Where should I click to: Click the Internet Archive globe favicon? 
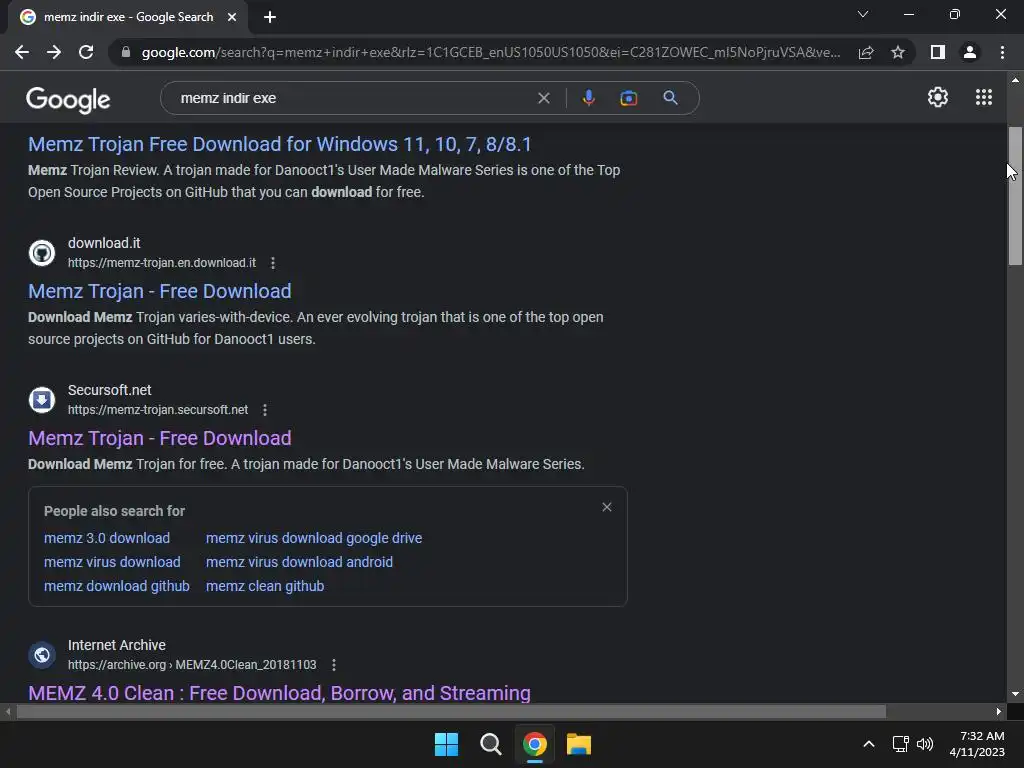[42, 654]
